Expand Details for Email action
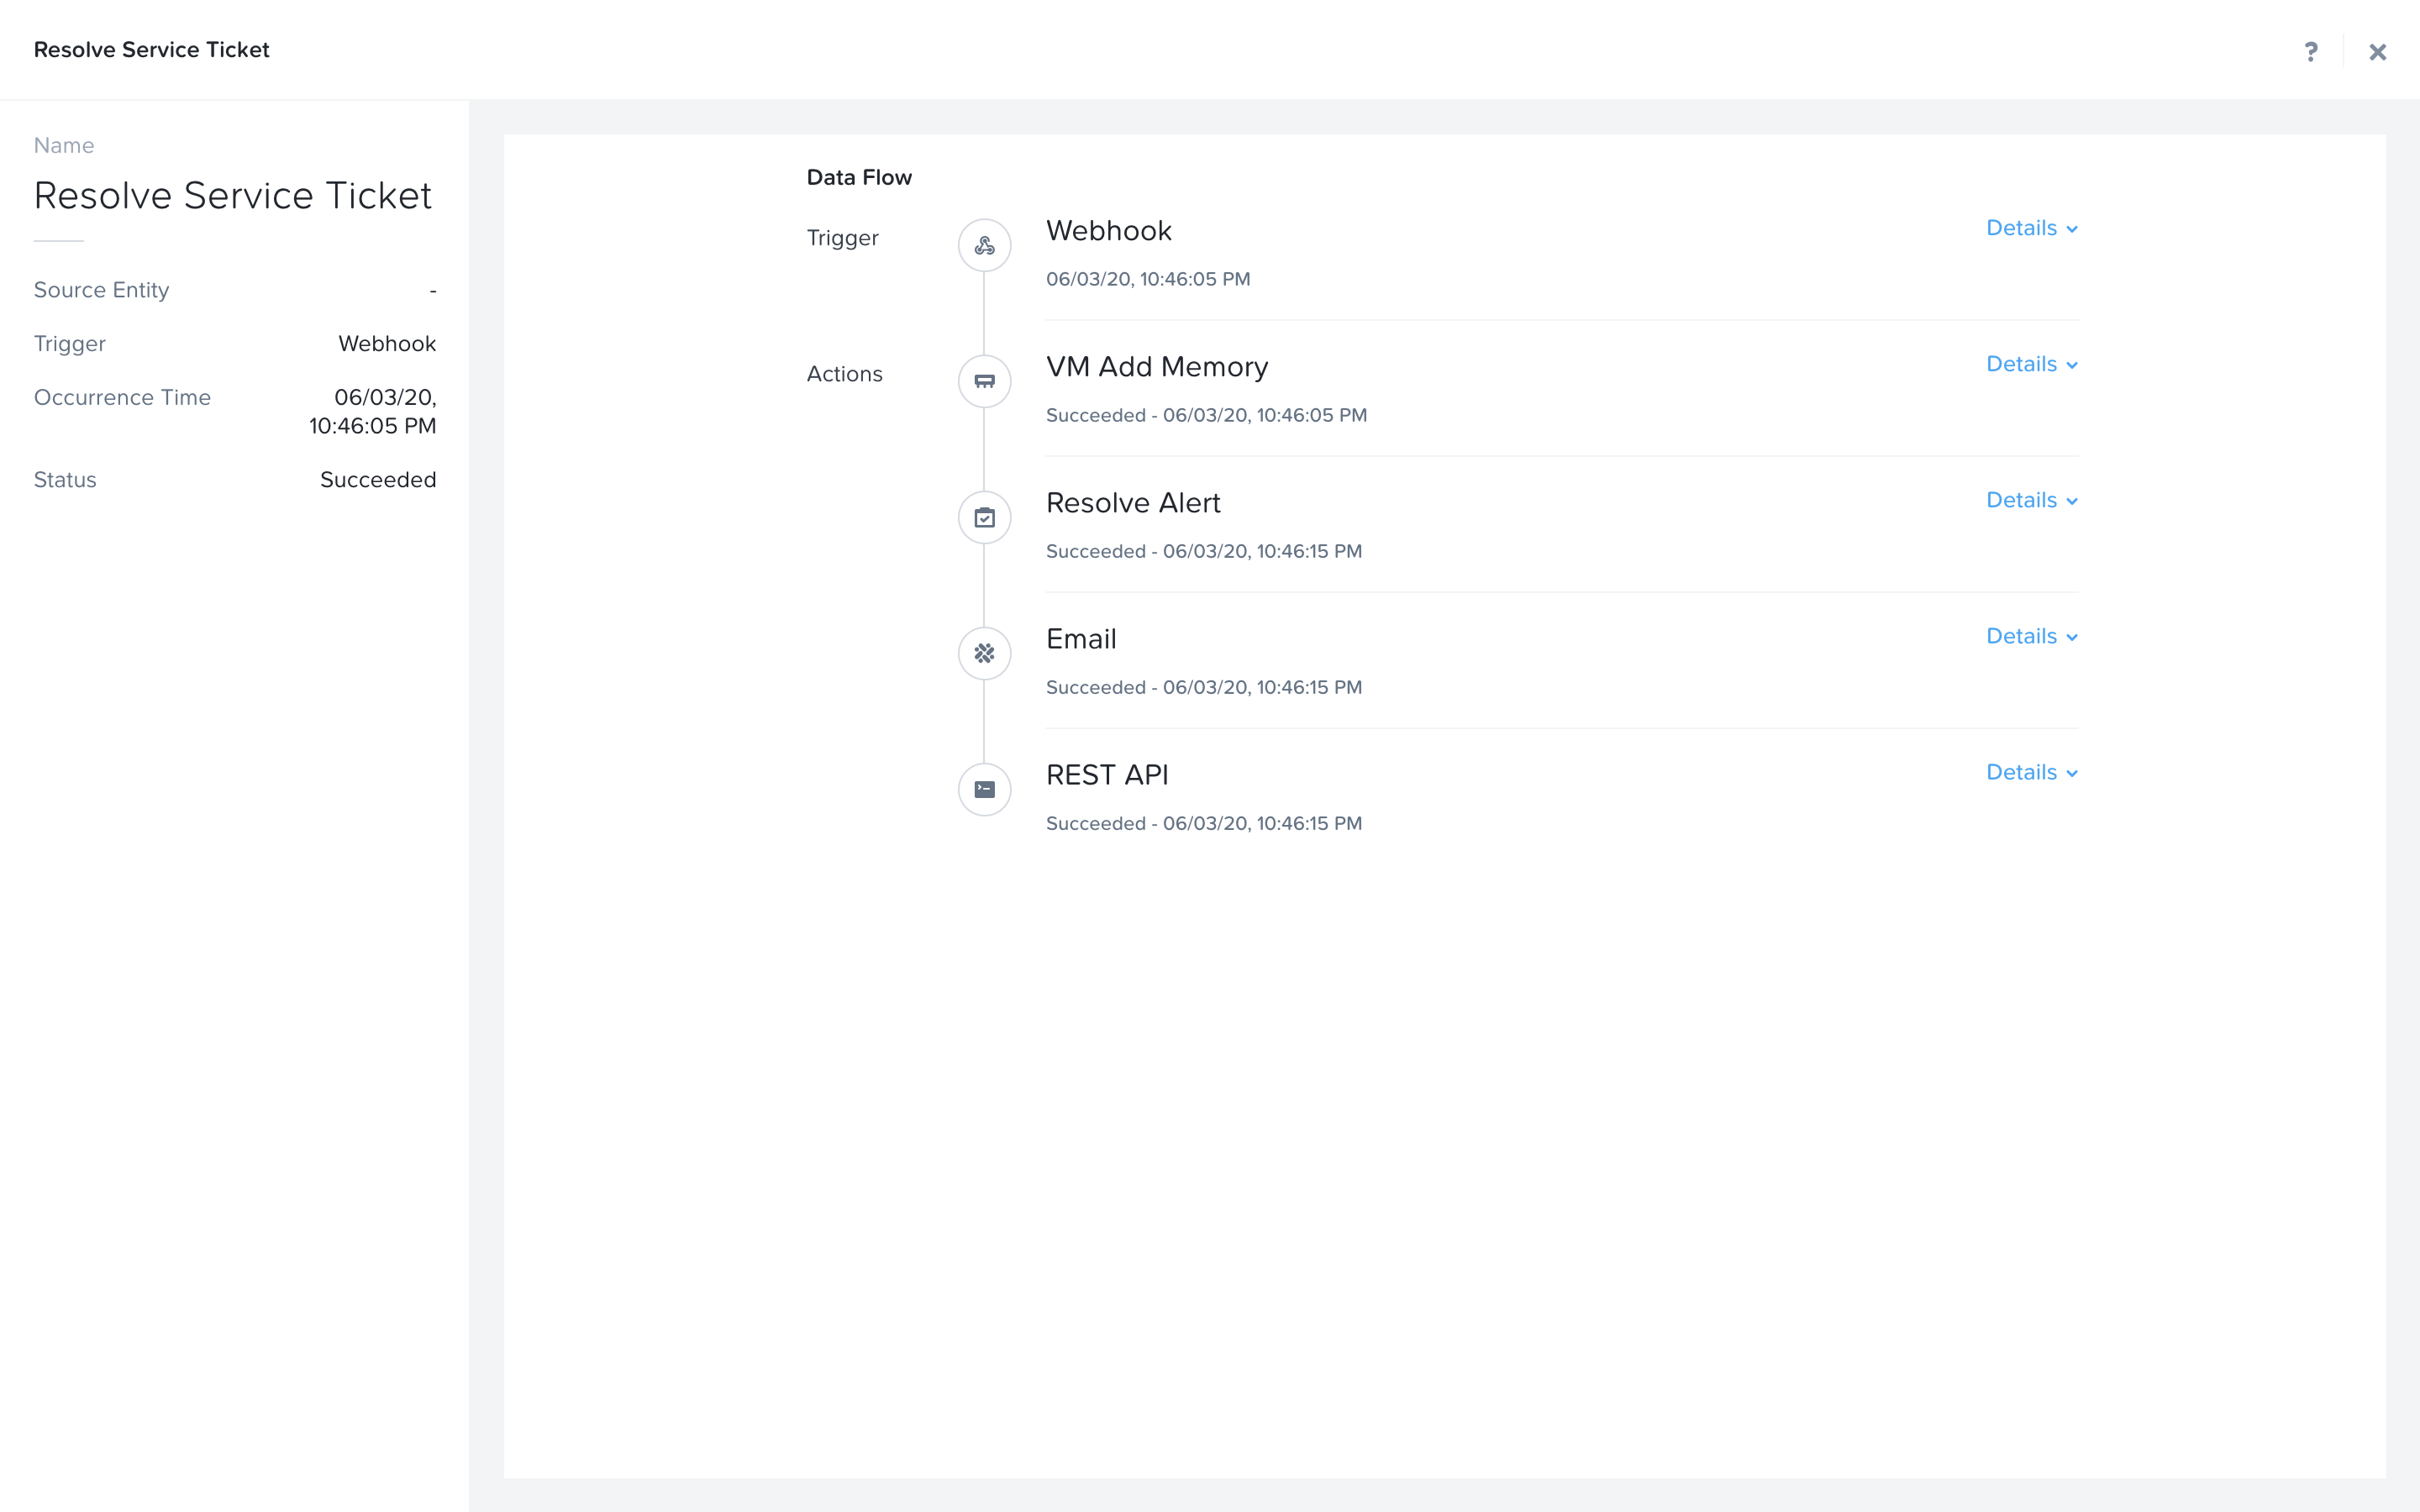This screenshot has height=1512, width=2420. [x=2032, y=636]
